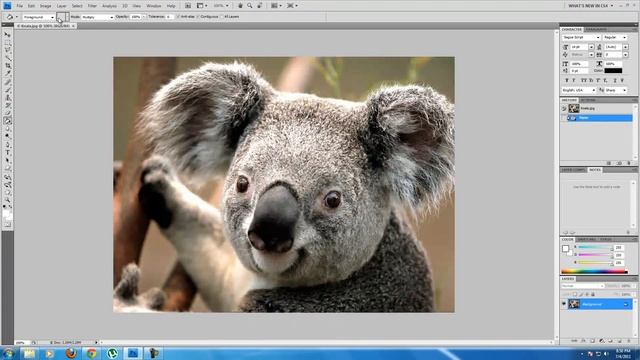
Task: Select the Paint Bucket tool in toolbox
Action: (x=7, y=121)
